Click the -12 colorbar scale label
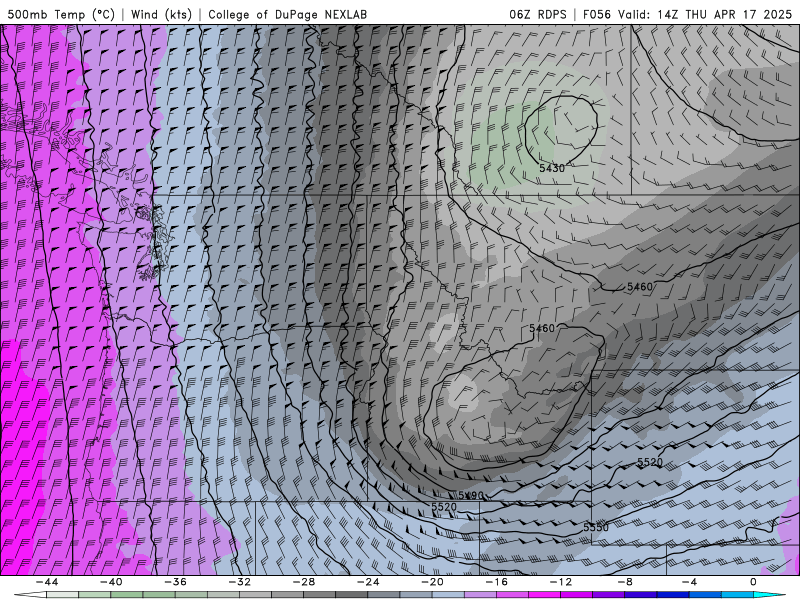800x600 pixels. [561, 582]
